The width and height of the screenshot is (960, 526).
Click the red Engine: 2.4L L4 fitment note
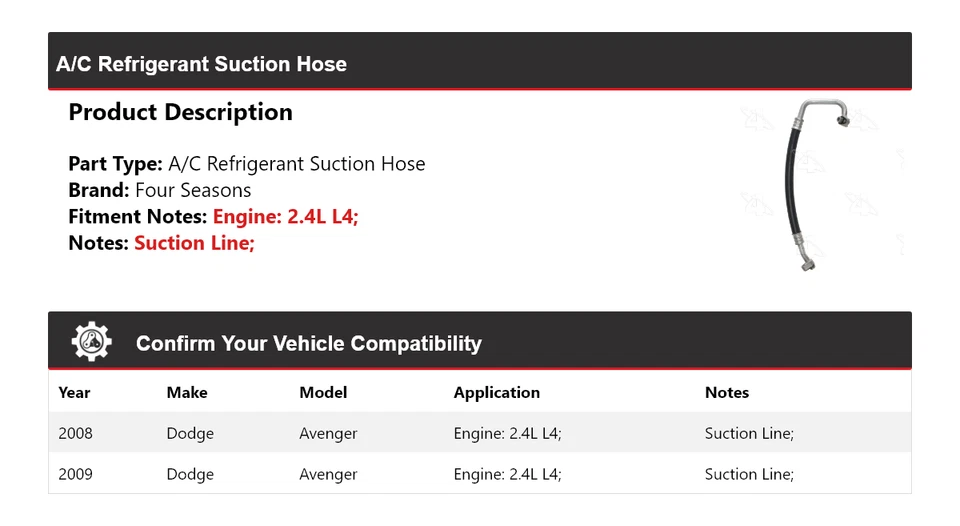coord(285,216)
